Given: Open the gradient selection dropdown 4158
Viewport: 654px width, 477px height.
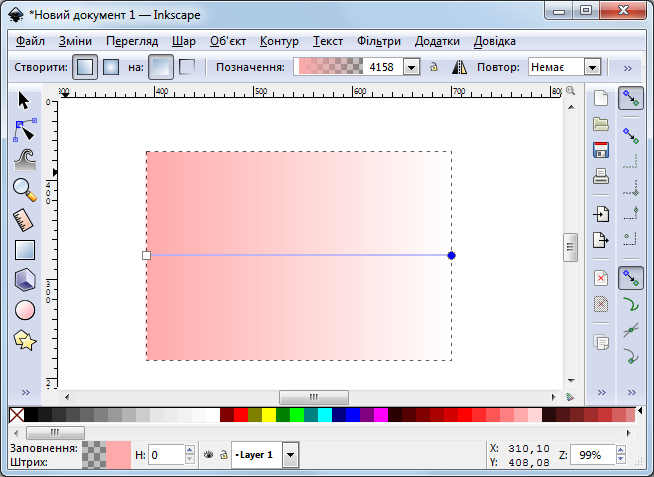Looking at the screenshot, I should tap(411, 67).
